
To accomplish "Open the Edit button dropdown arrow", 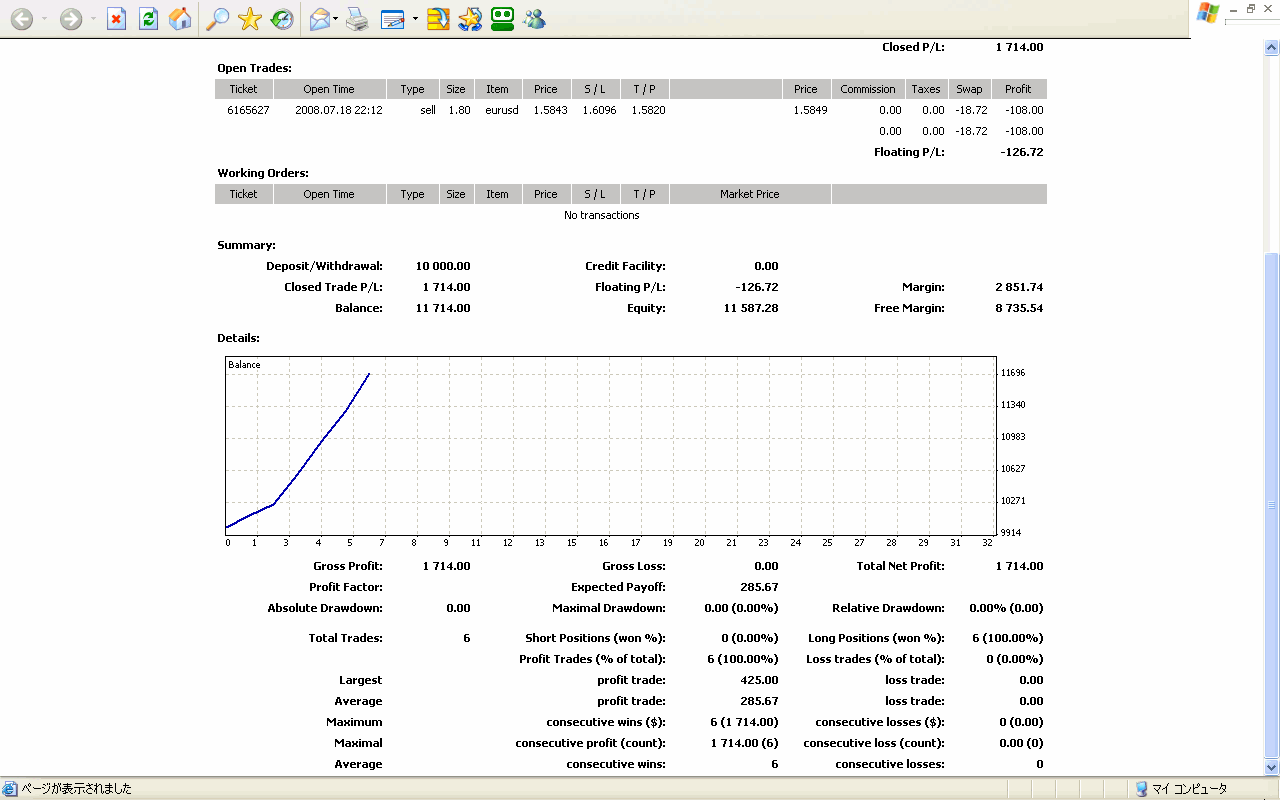I will pos(415,19).
